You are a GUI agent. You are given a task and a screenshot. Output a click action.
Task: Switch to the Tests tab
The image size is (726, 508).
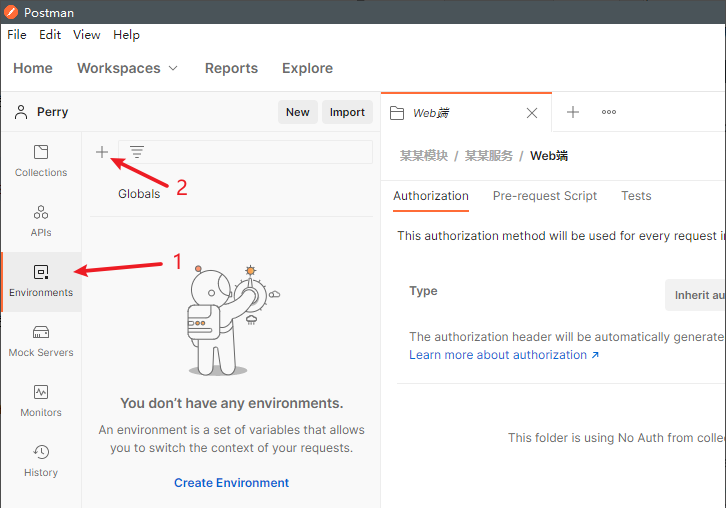[636, 196]
